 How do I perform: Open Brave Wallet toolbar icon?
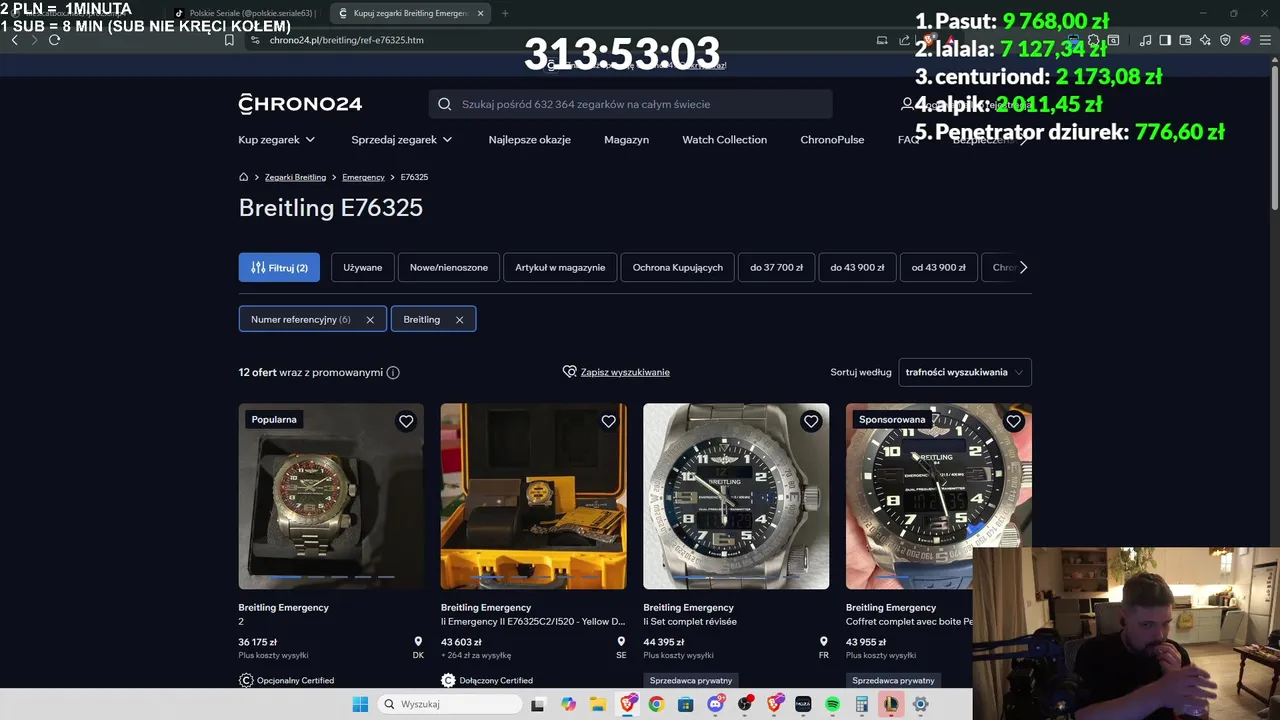[1185, 40]
